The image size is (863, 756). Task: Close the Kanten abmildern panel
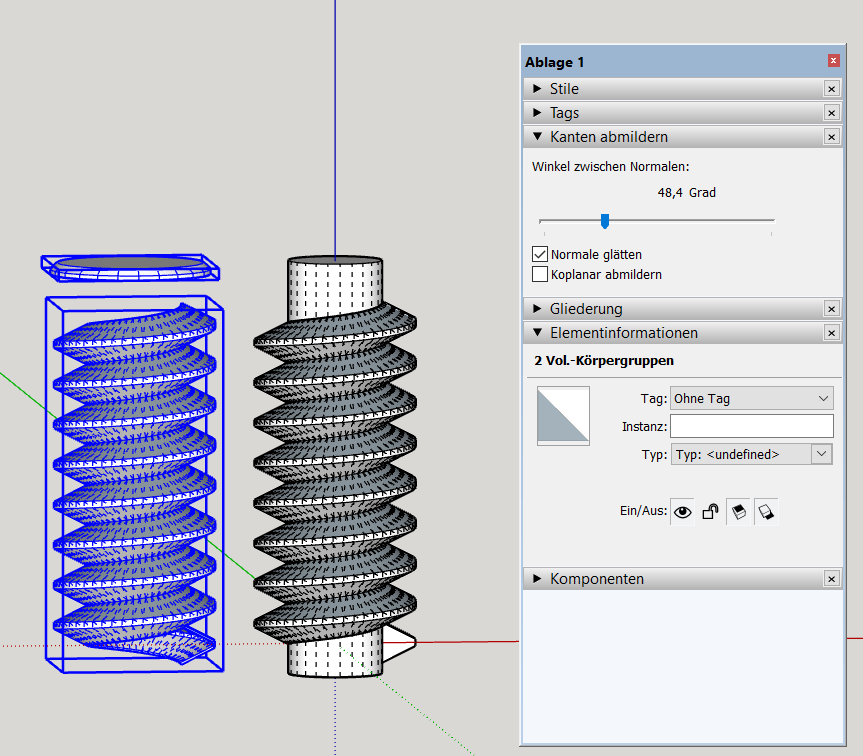(x=831, y=137)
